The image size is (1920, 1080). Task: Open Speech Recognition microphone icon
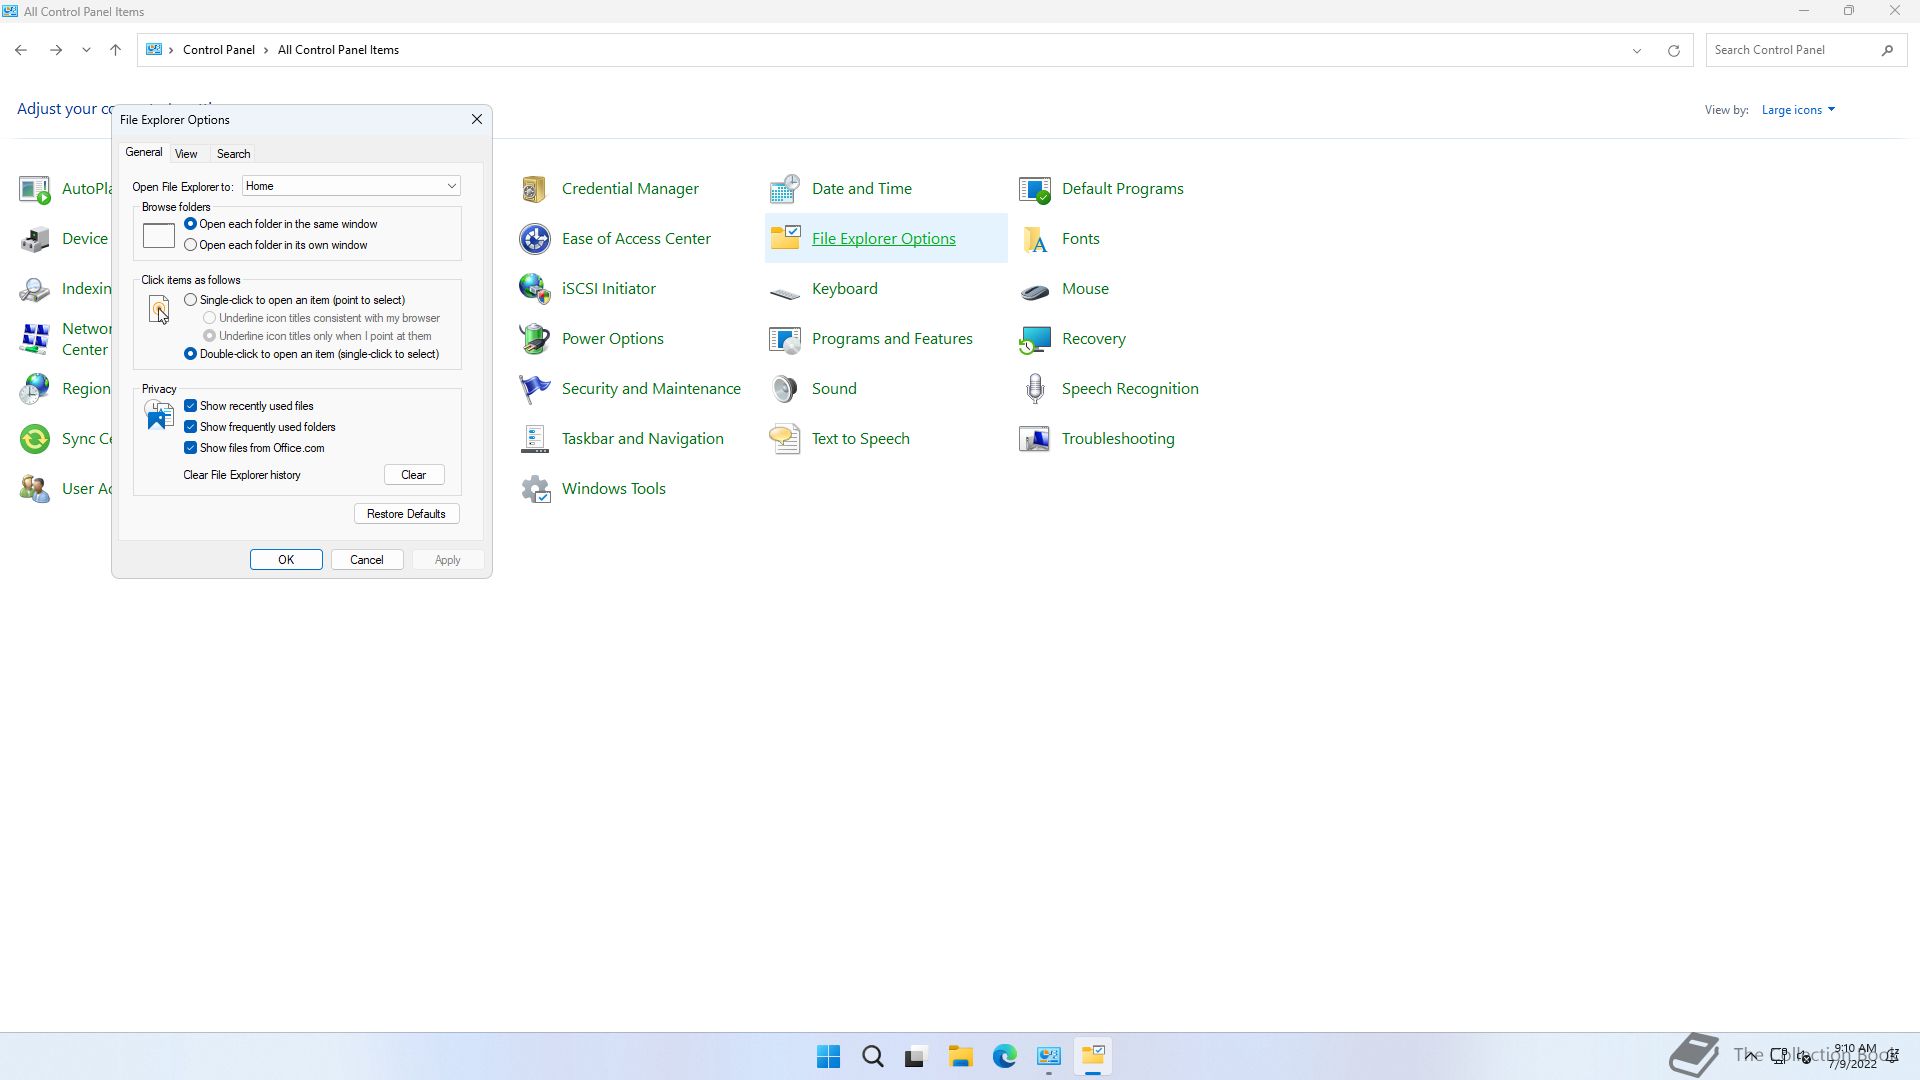point(1034,388)
